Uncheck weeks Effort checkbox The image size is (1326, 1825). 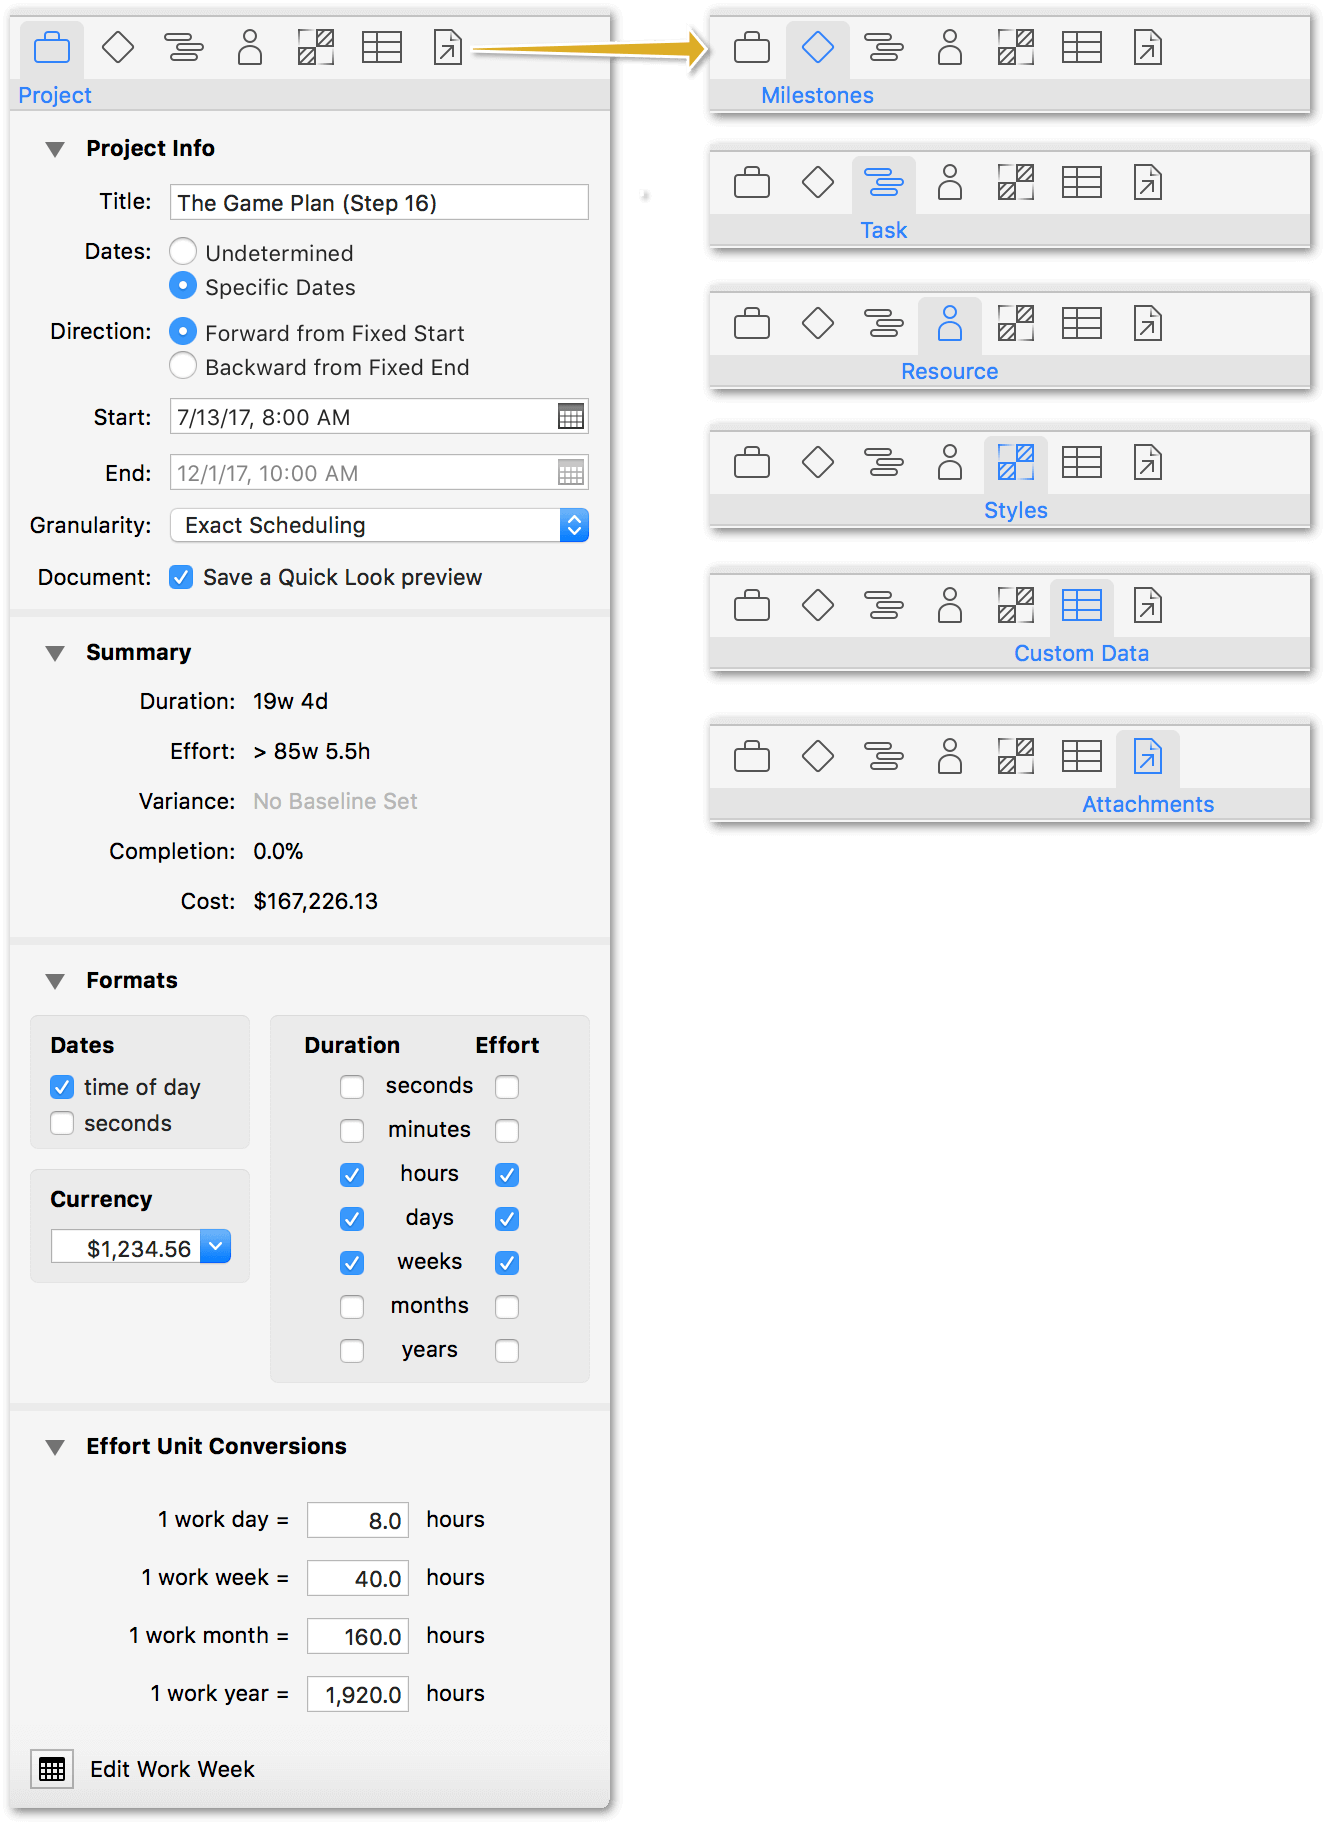[507, 1263]
